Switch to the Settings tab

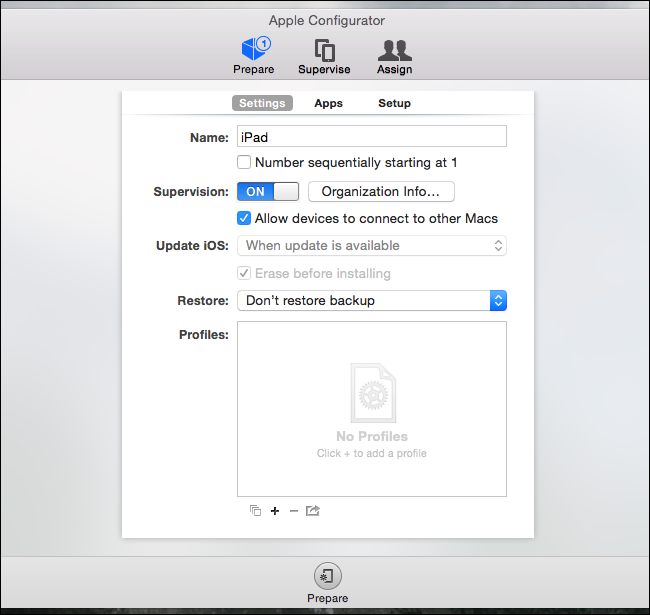tap(262, 103)
